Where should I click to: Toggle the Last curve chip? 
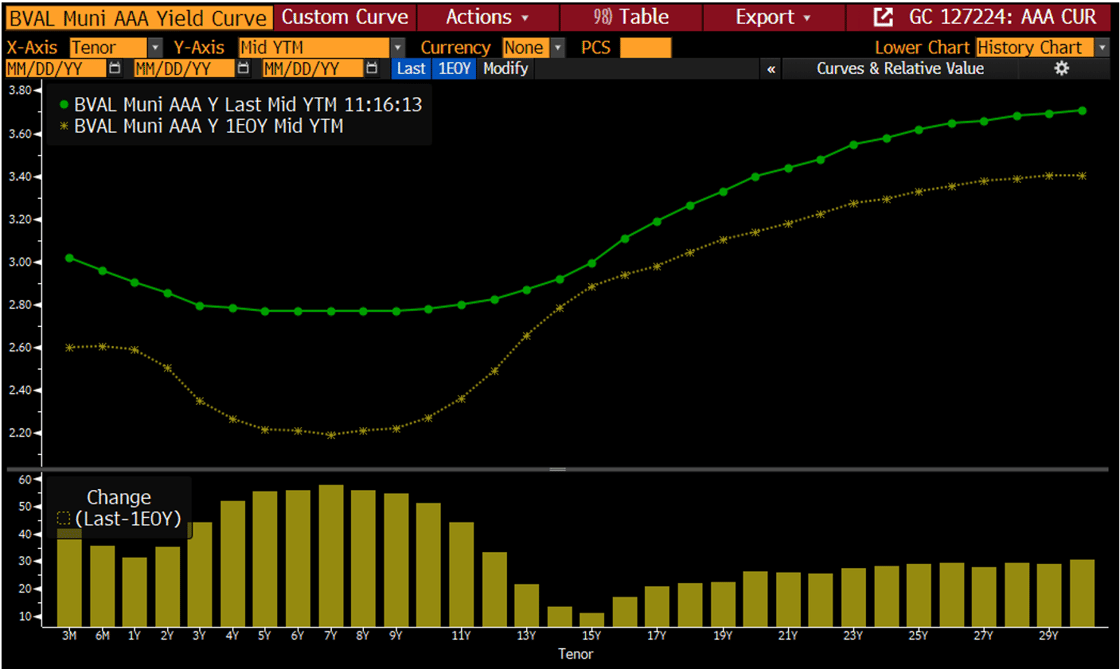(411, 69)
